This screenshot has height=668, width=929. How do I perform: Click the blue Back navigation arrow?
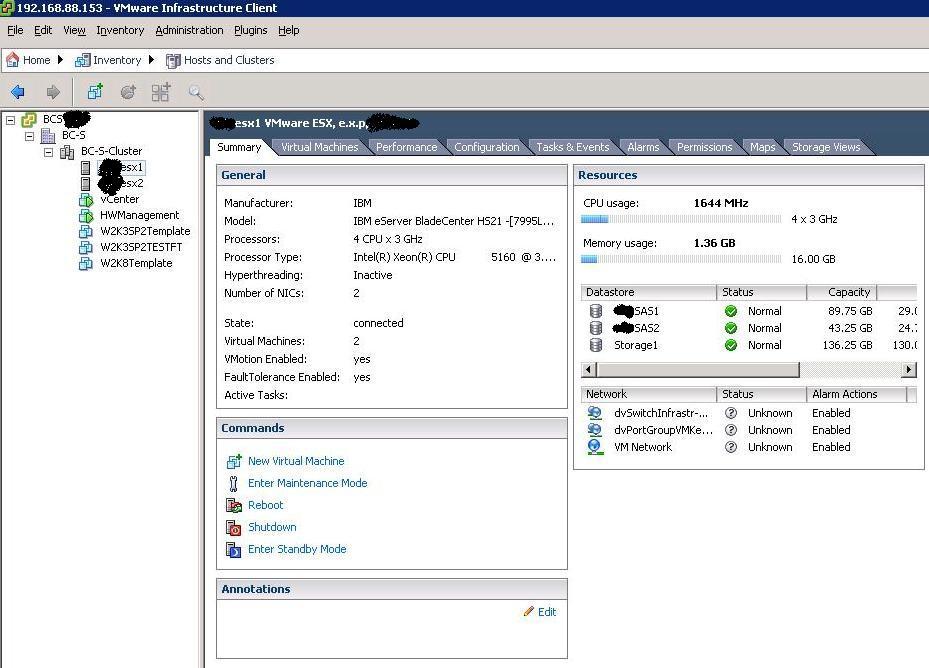click(18, 92)
